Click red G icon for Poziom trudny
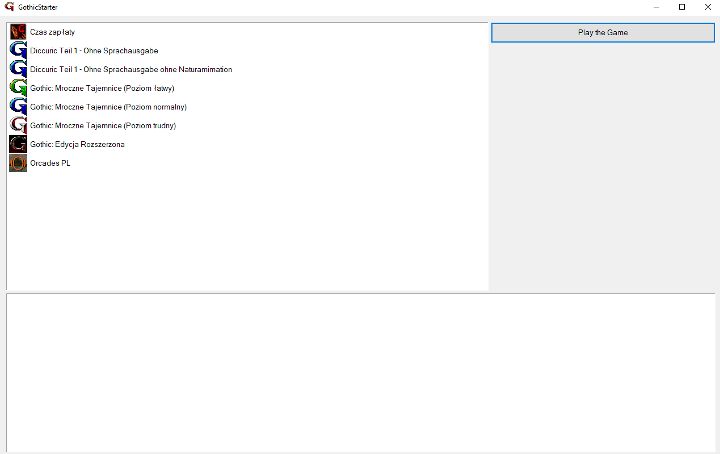Screen dimensions: 720x454 tap(18, 125)
